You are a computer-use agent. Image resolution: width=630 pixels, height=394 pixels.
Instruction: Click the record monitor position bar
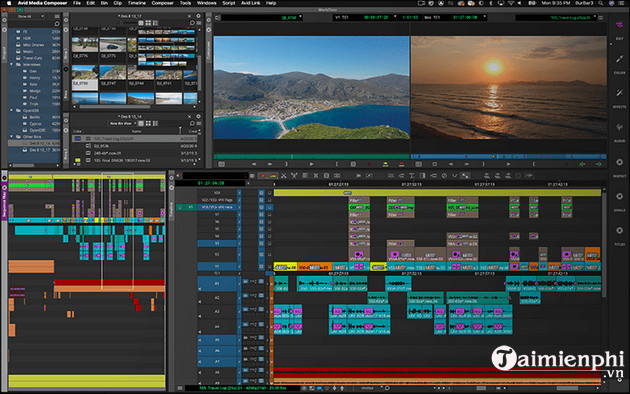pos(508,156)
